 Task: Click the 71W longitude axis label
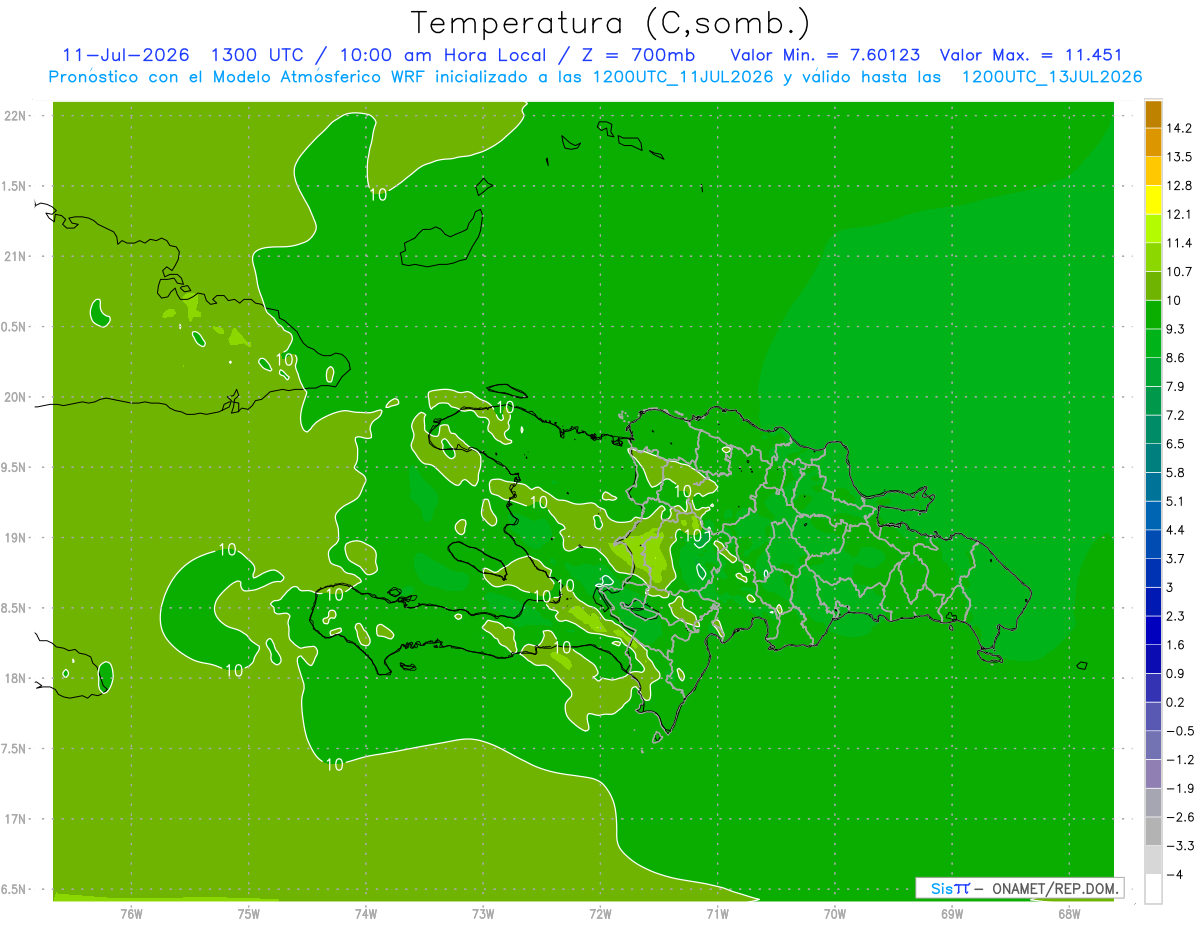[x=717, y=913]
